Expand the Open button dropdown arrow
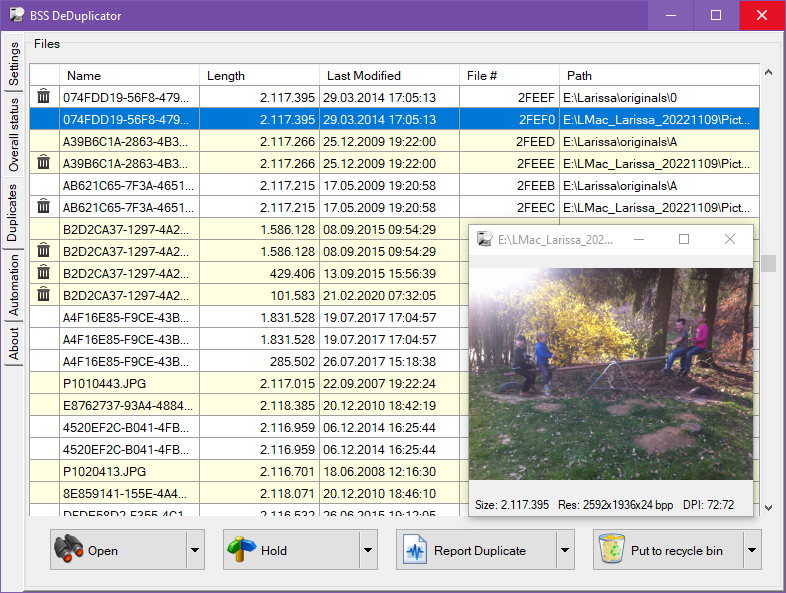This screenshot has width=786, height=593. 195,550
